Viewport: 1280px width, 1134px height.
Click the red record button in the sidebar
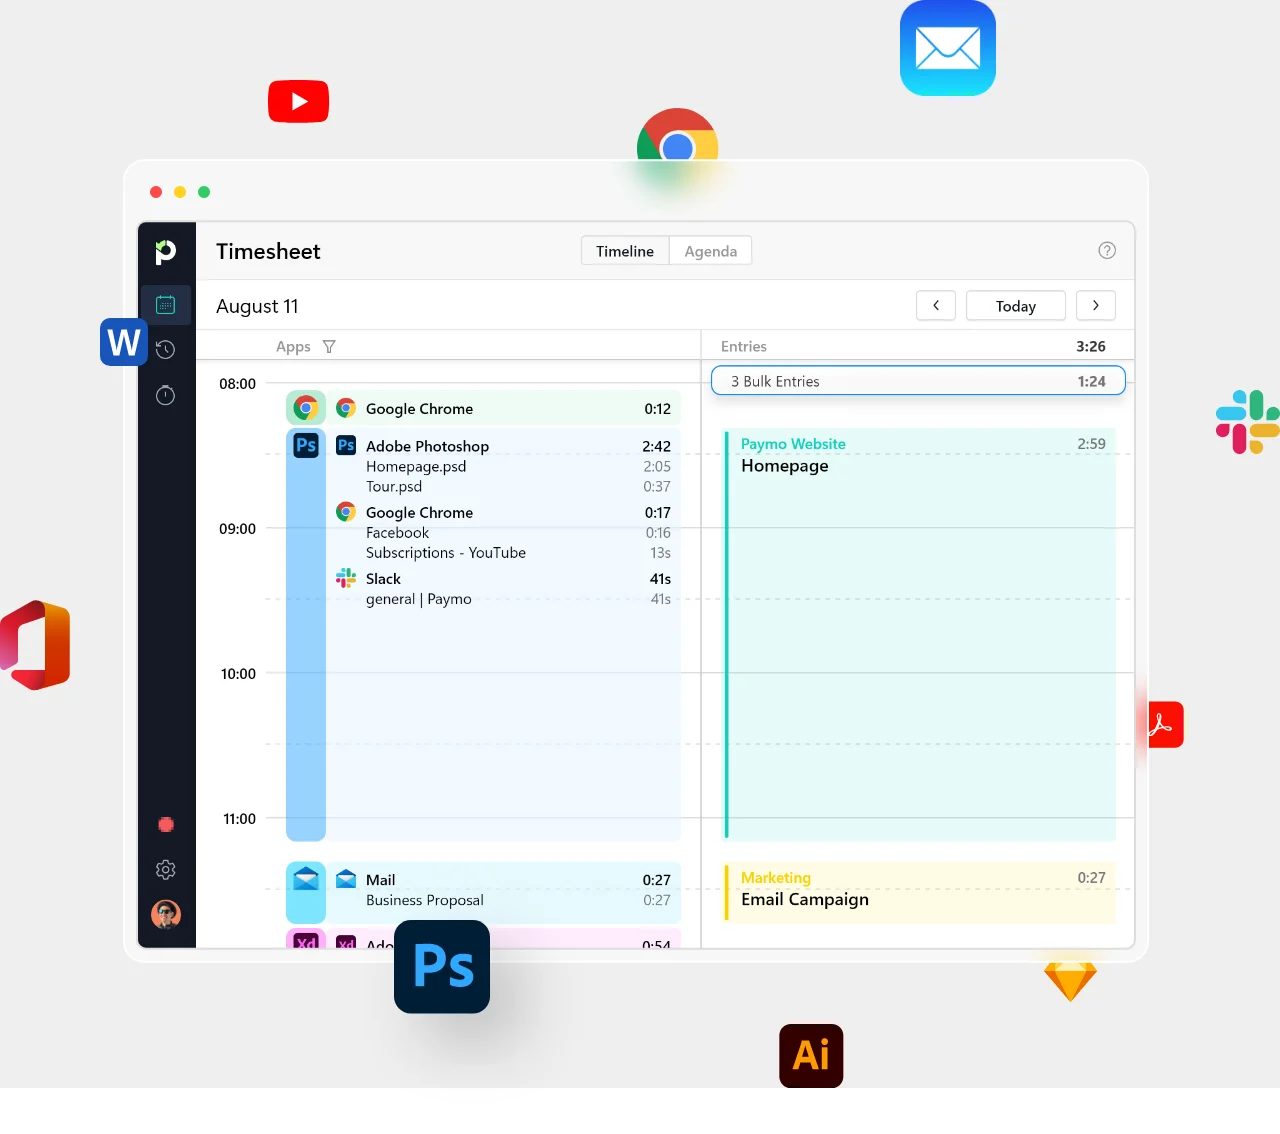[166, 825]
